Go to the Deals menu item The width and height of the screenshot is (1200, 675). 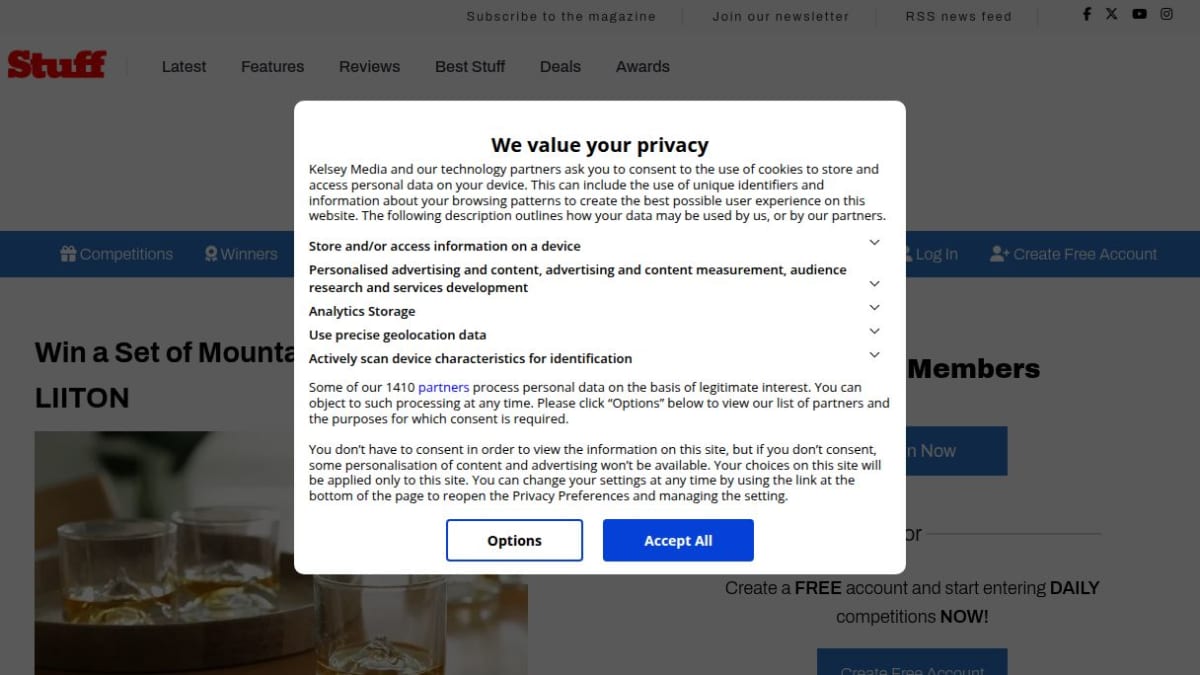pos(560,67)
